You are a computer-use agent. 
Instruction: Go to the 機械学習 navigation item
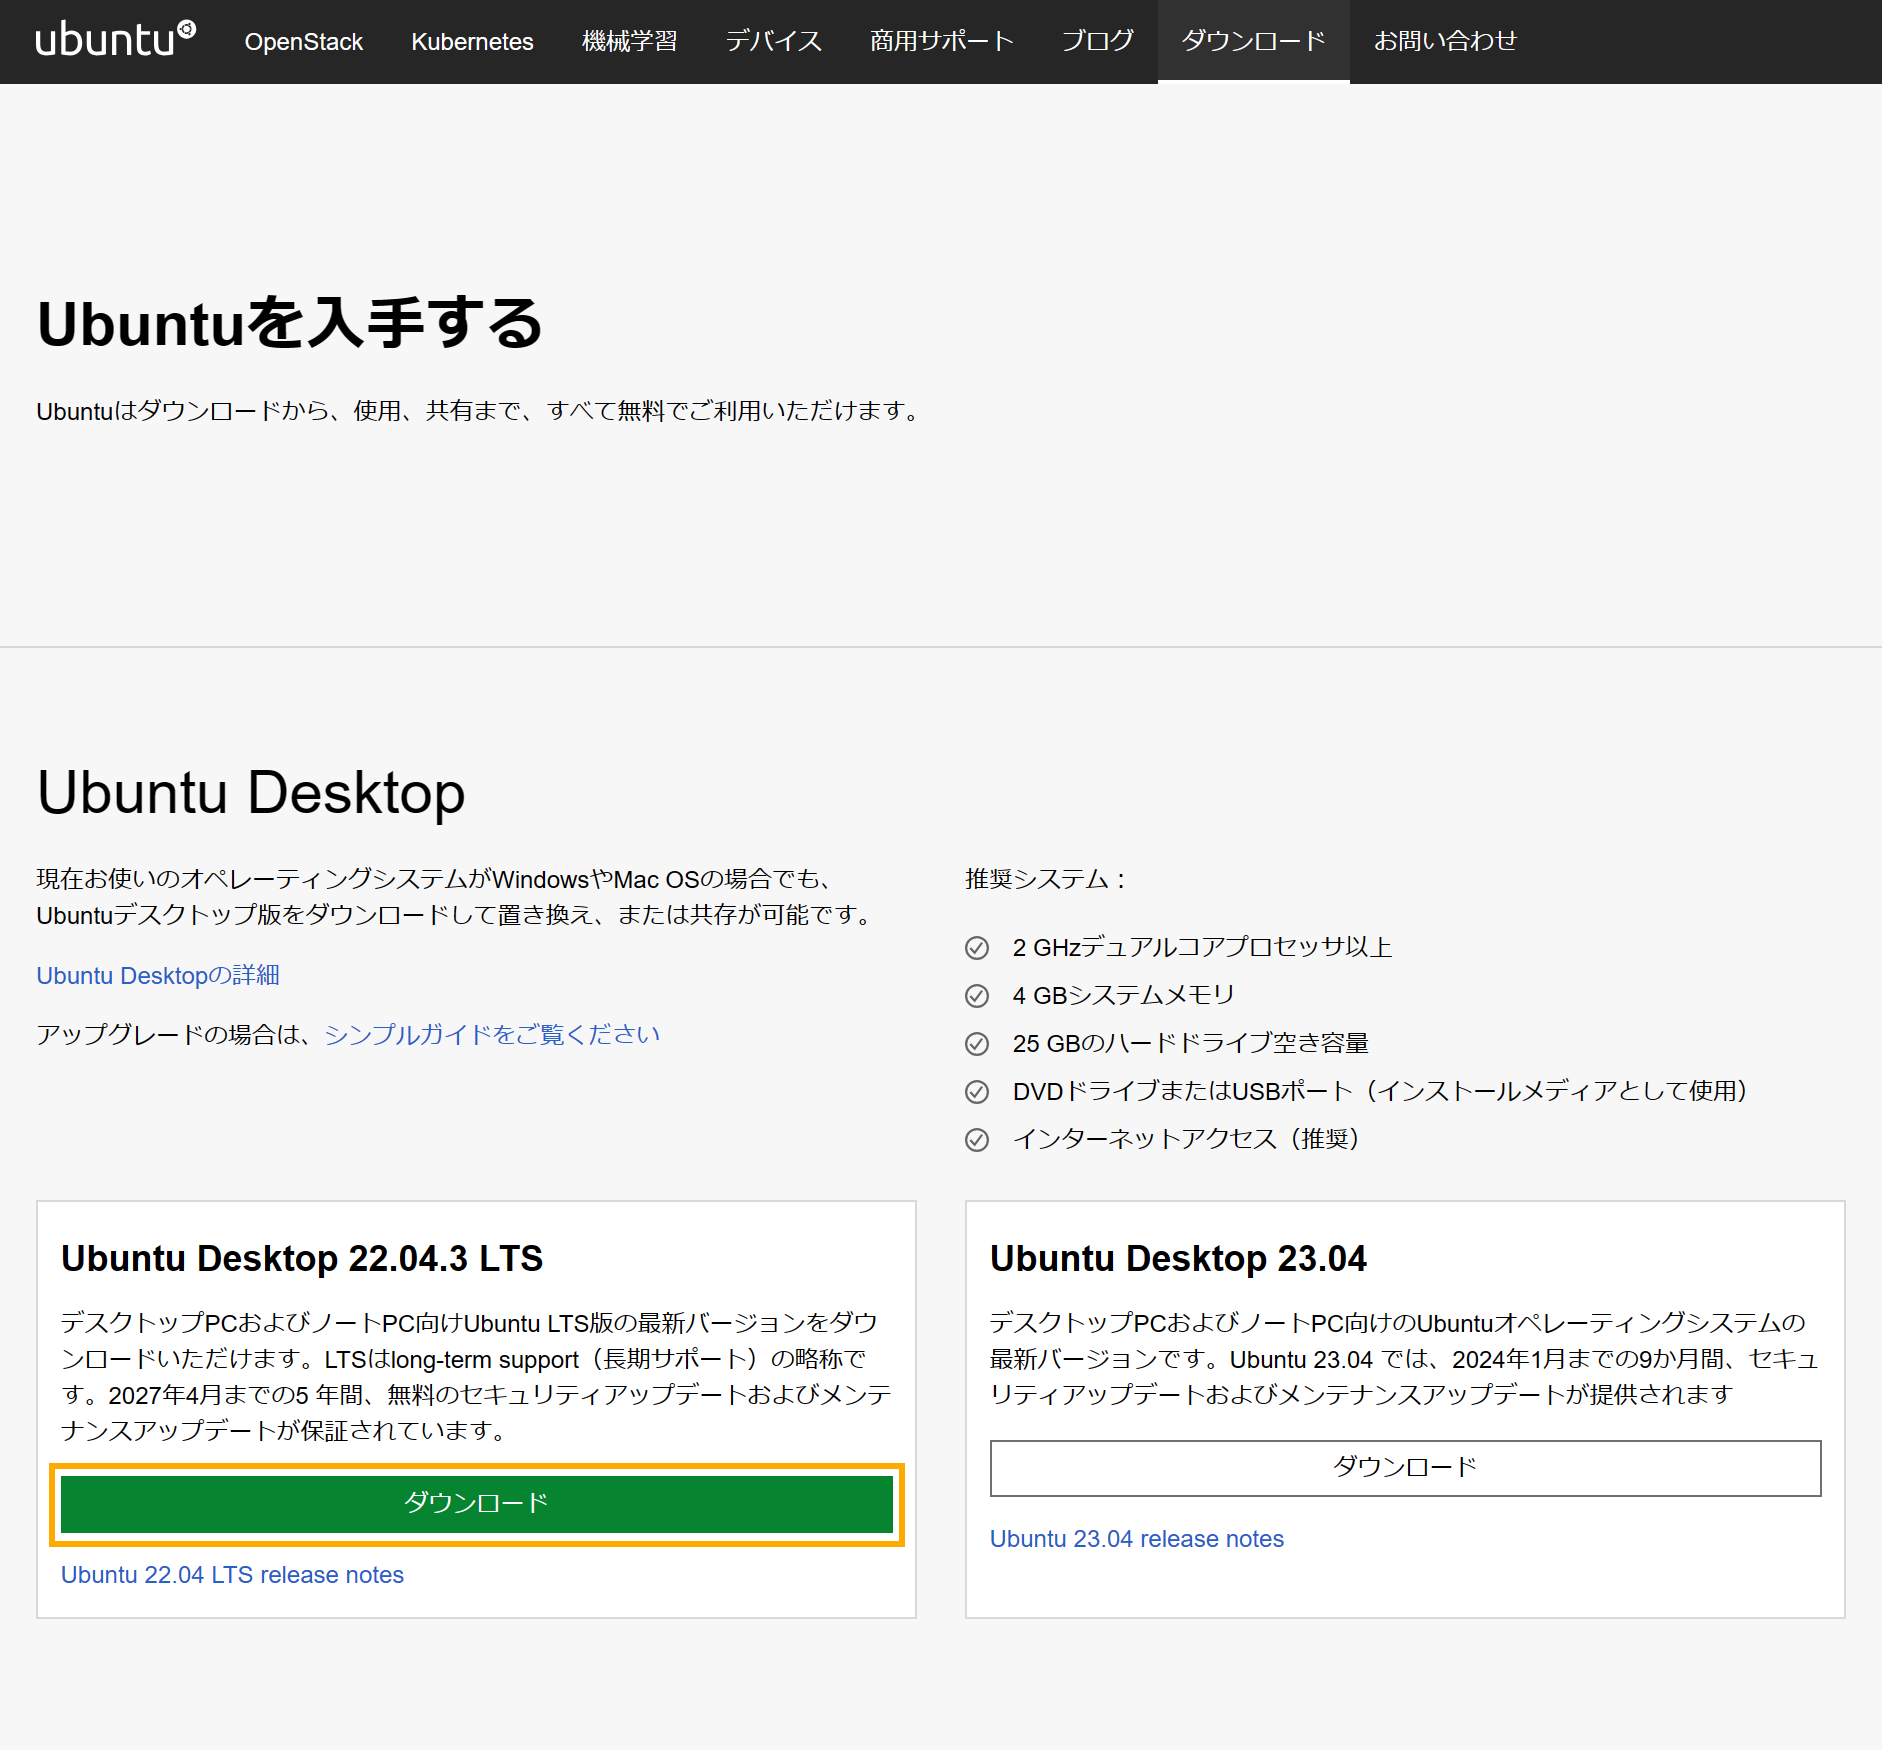click(630, 41)
